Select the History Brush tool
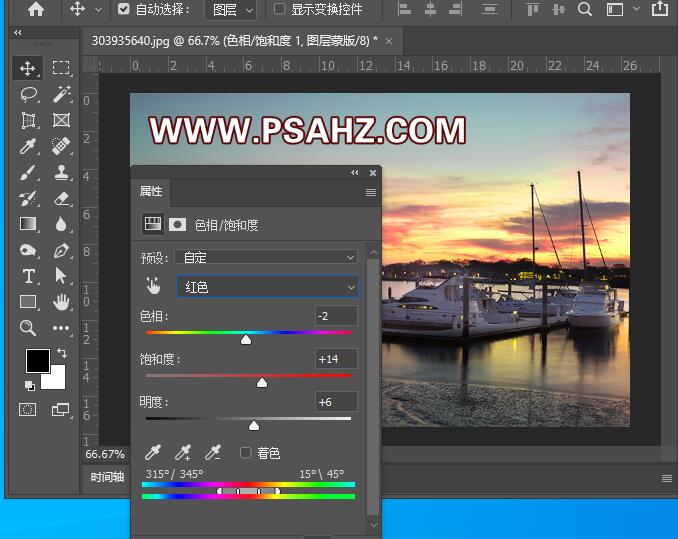This screenshot has height=539, width=678. (x=28, y=198)
